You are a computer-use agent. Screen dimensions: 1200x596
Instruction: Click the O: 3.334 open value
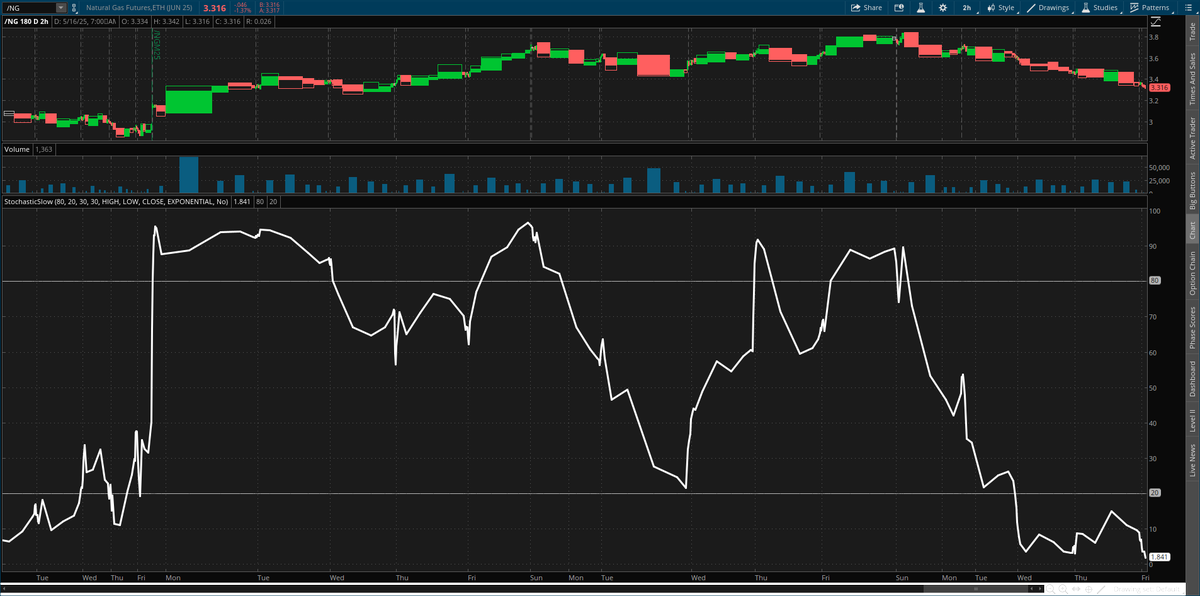coord(137,20)
